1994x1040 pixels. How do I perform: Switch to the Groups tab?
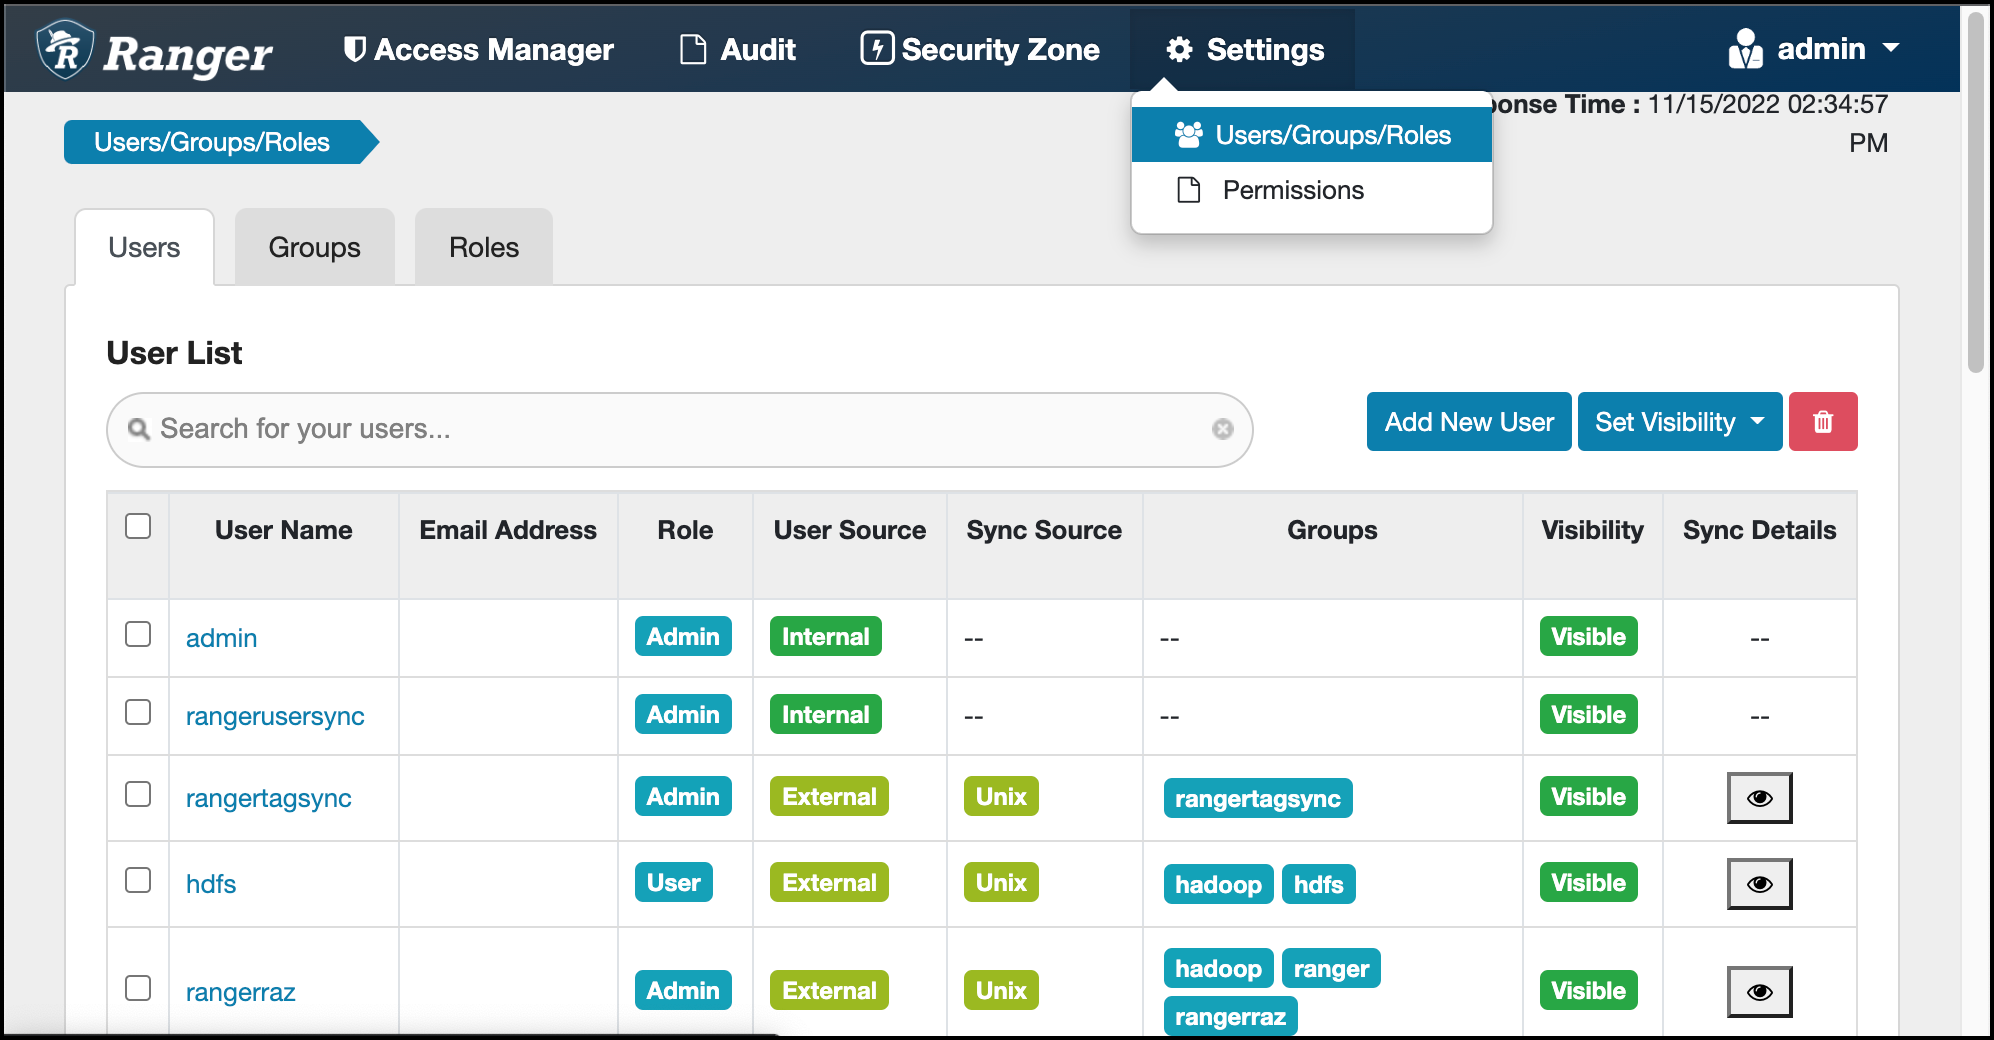[x=314, y=247]
